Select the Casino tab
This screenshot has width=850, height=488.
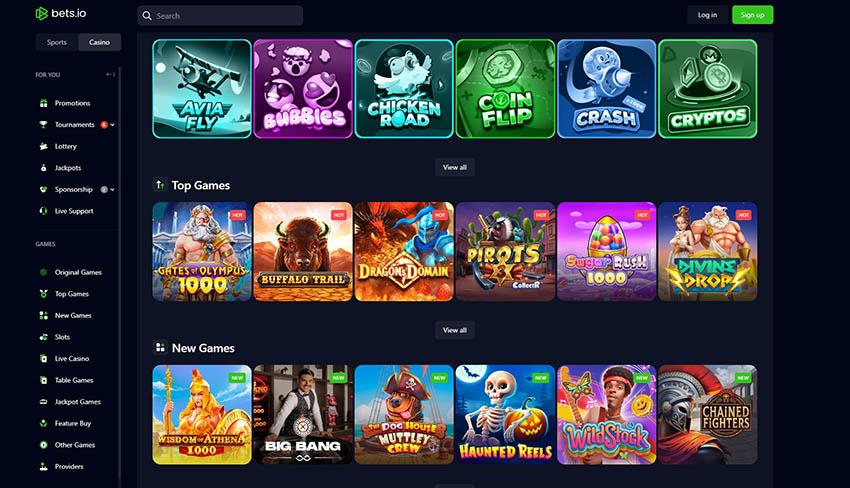point(99,42)
